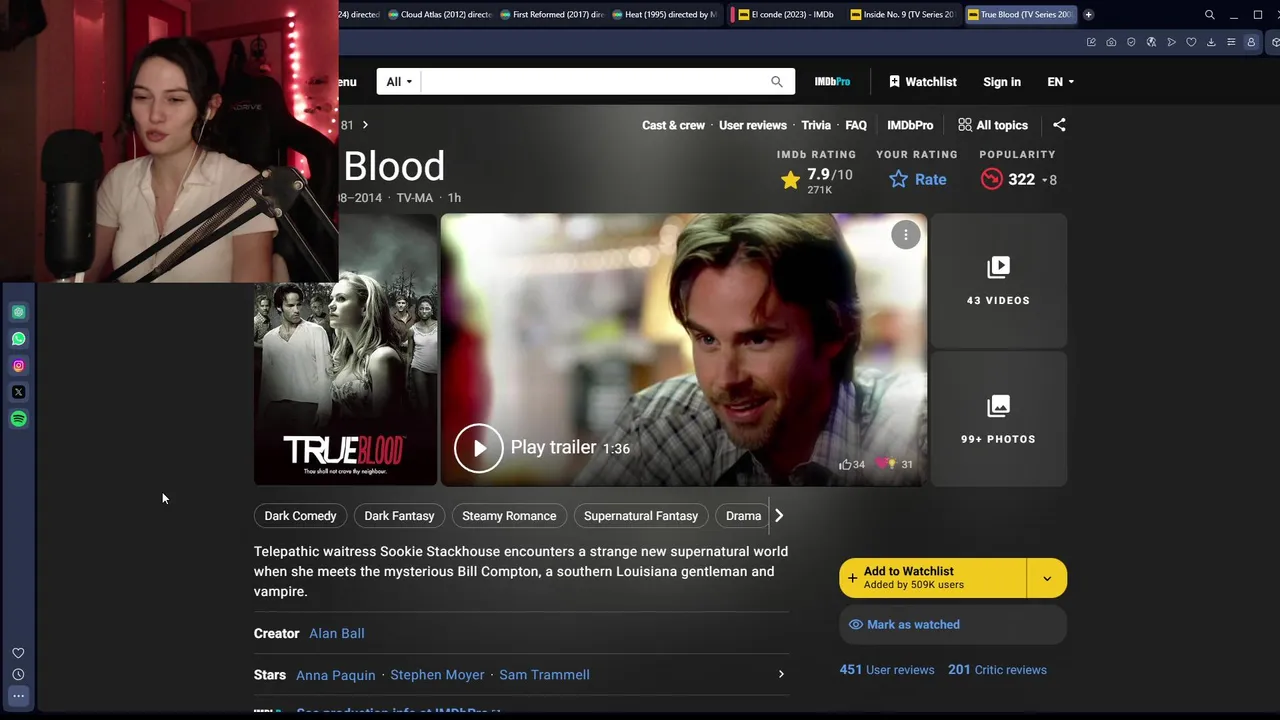Open Watchlist in header
Screen dimensions: 1280x720
click(923, 82)
